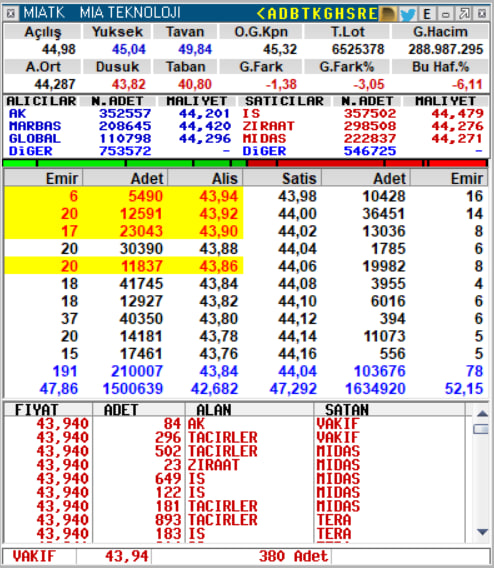Click the highlighted bid price 43,86
Image resolution: width=494 pixels, height=568 pixels.
coord(218,266)
